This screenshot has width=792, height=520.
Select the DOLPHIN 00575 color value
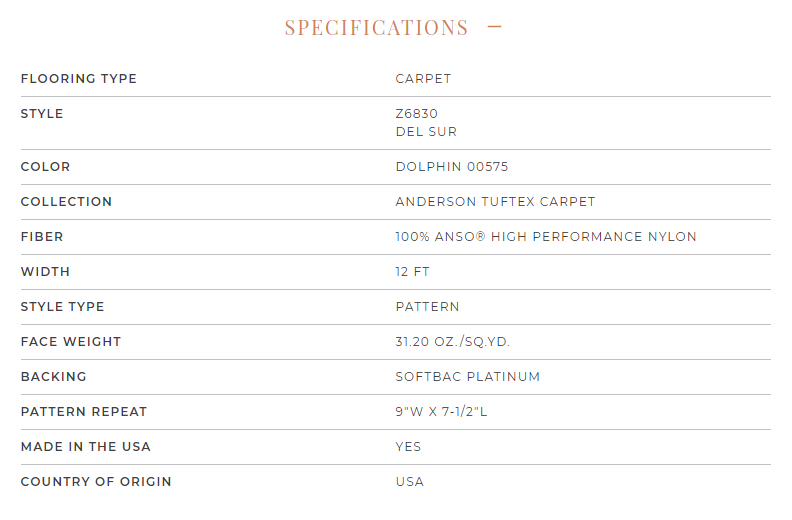coord(452,167)
